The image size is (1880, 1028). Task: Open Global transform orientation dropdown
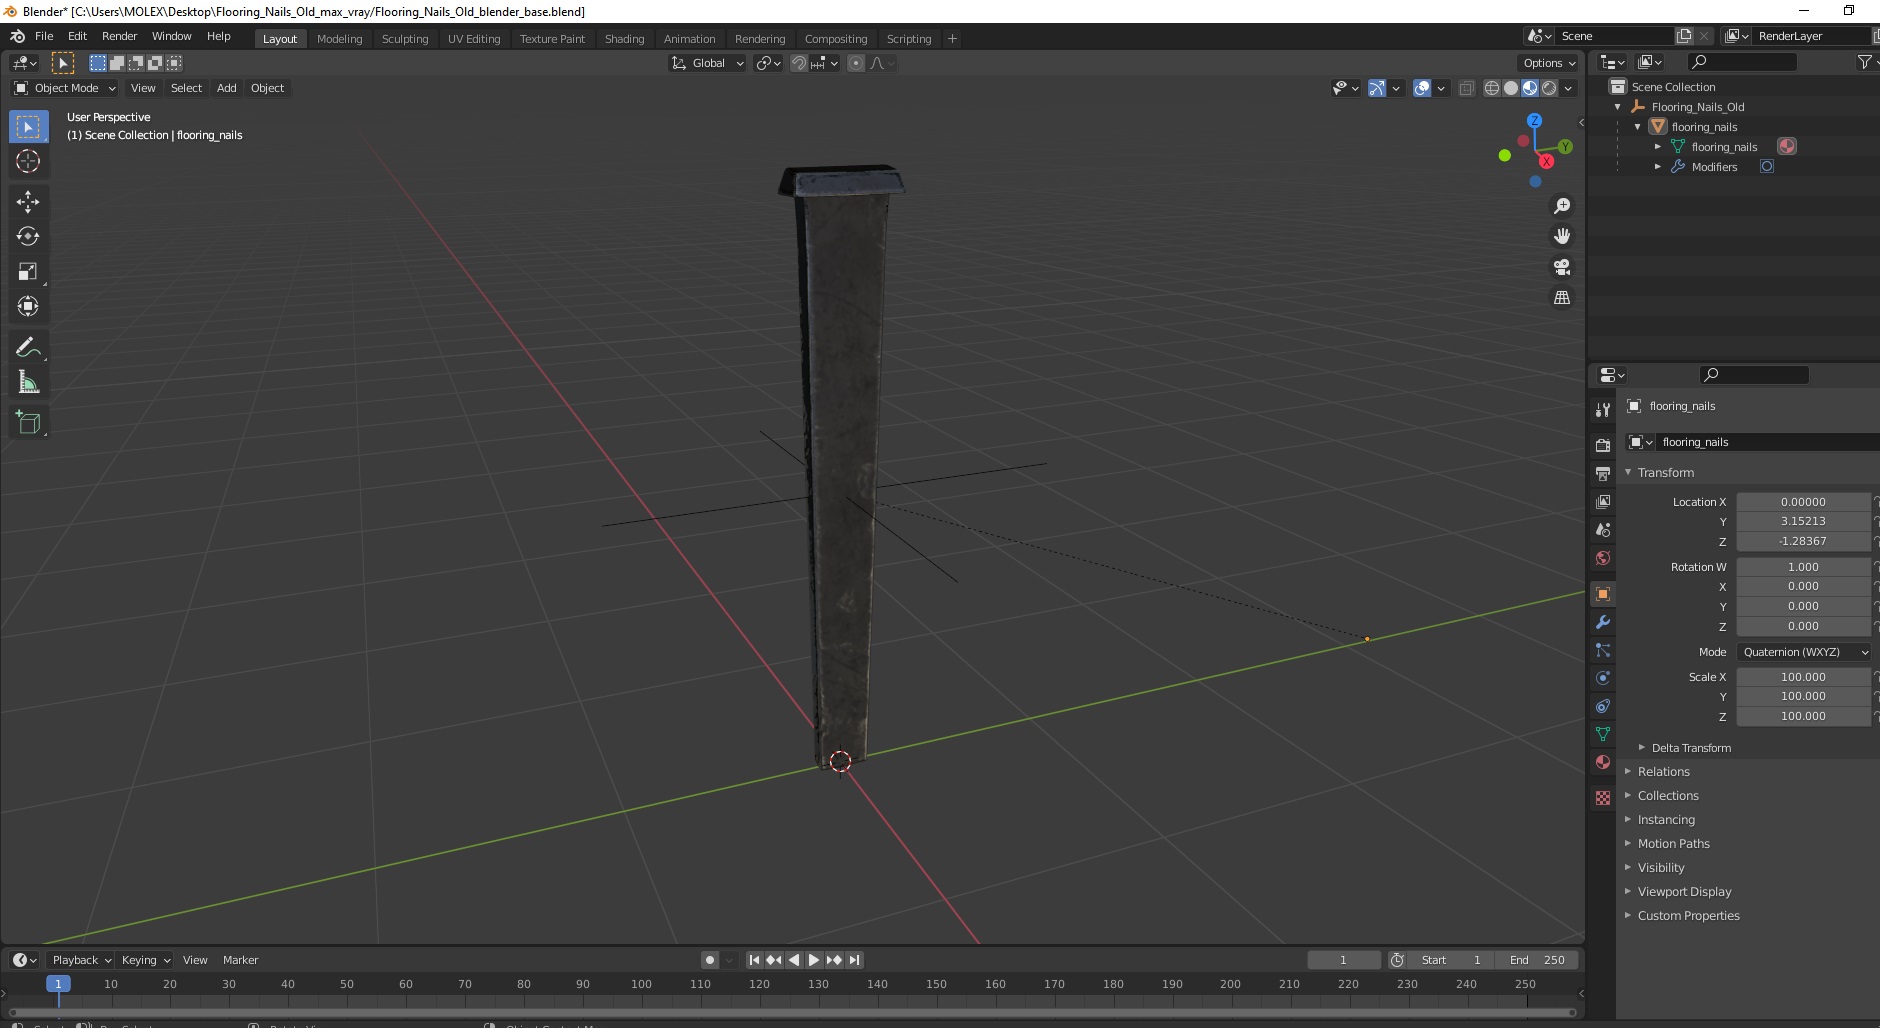coord(707,63)
